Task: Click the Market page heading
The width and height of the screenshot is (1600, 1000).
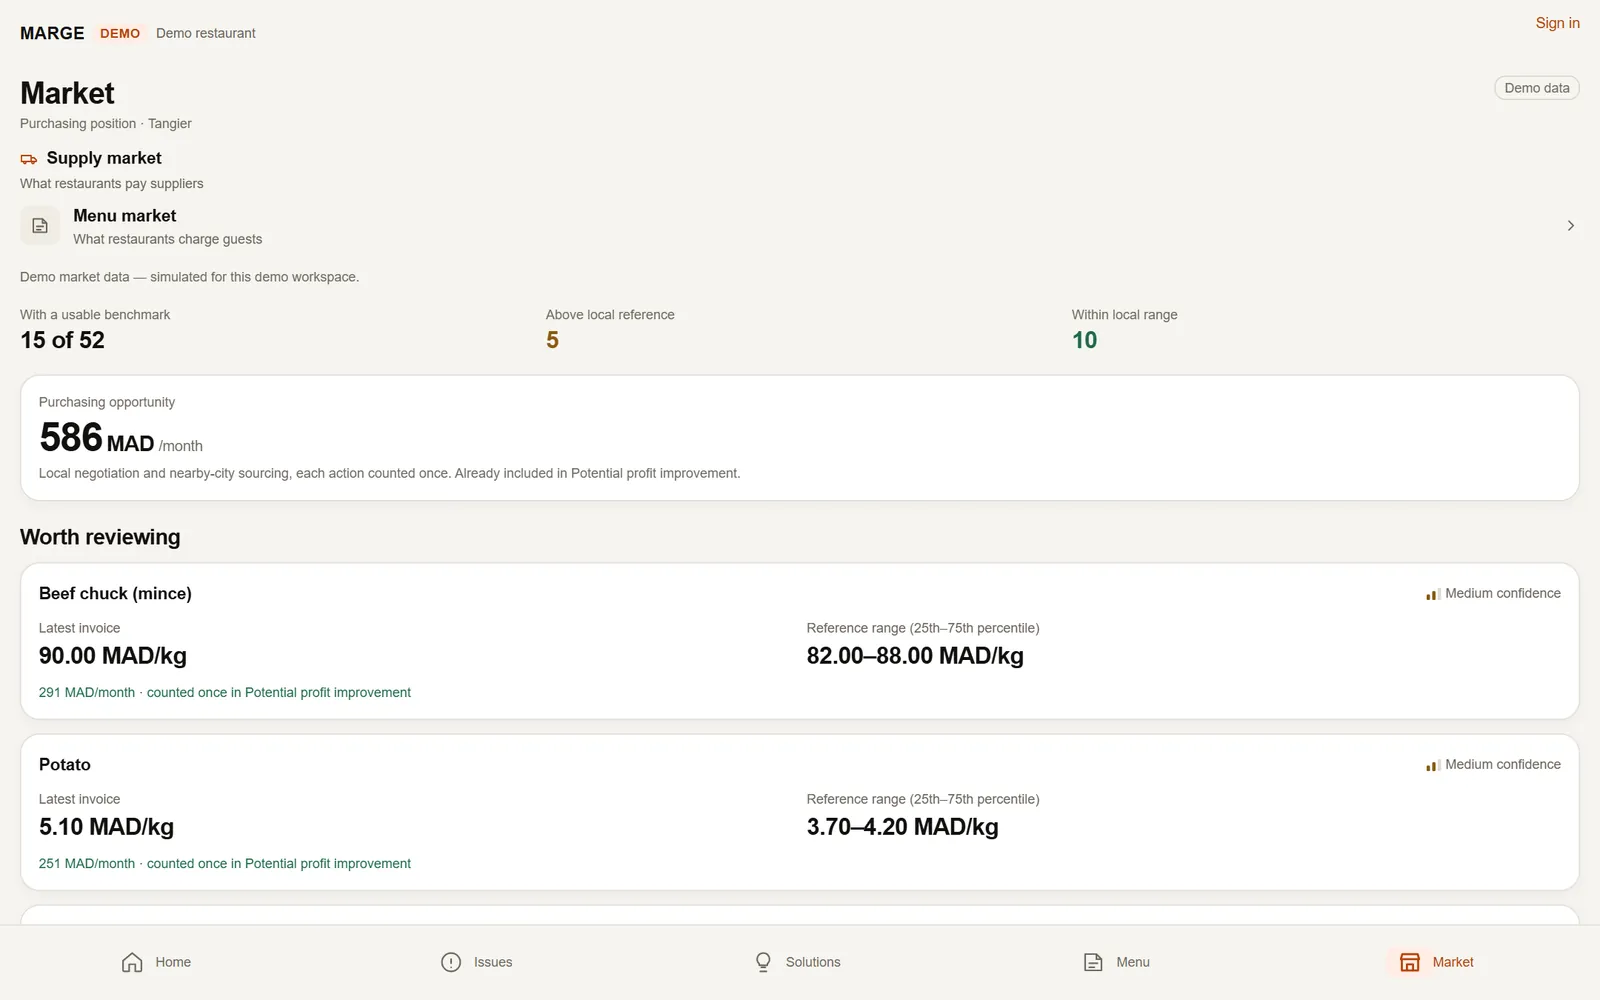Action: (67, 93)
